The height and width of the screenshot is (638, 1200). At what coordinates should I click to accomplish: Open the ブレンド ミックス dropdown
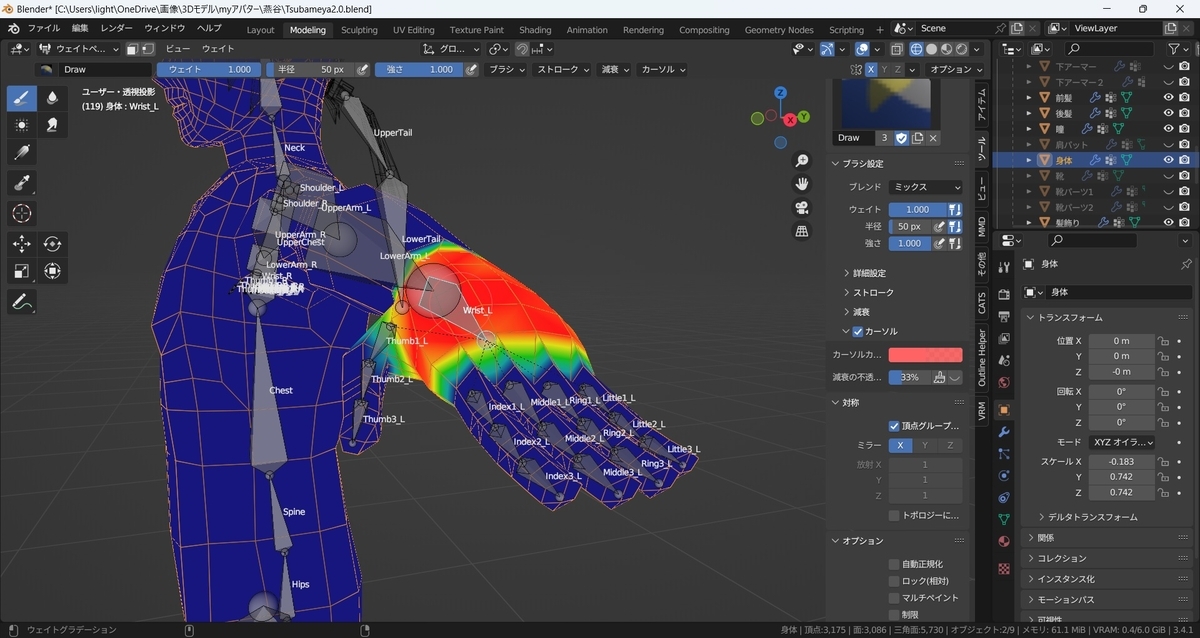[926, 187]
